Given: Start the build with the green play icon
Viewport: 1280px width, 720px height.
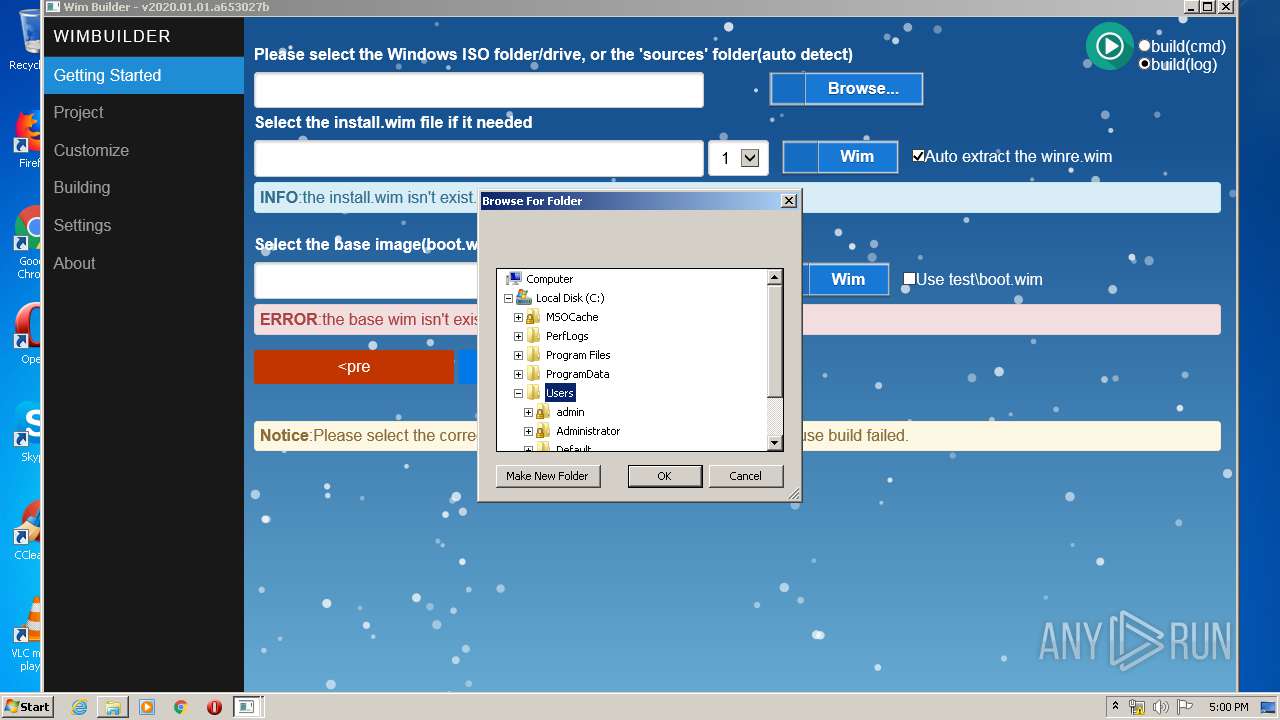Looking at the screenshot, I should (1109, 46).
